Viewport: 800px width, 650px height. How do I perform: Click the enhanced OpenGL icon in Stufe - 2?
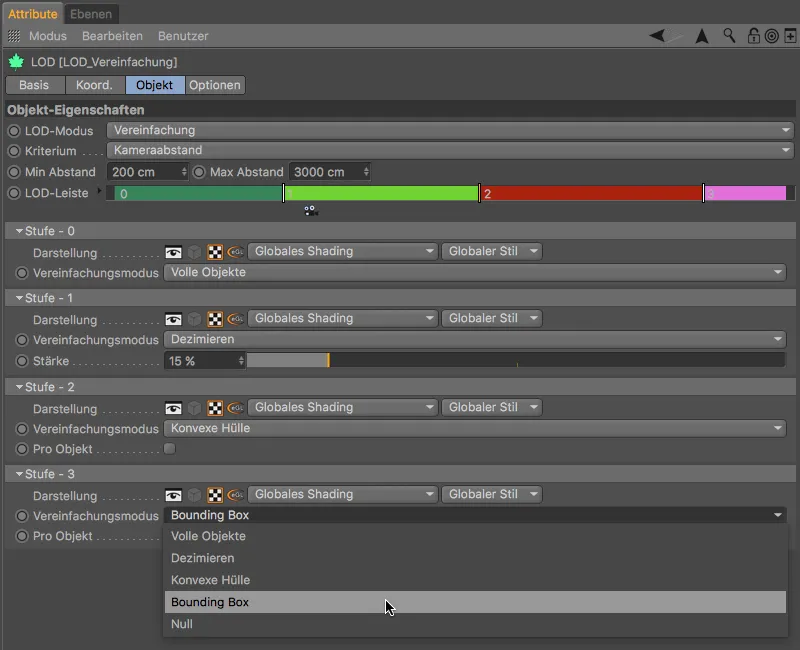[235, 407]
